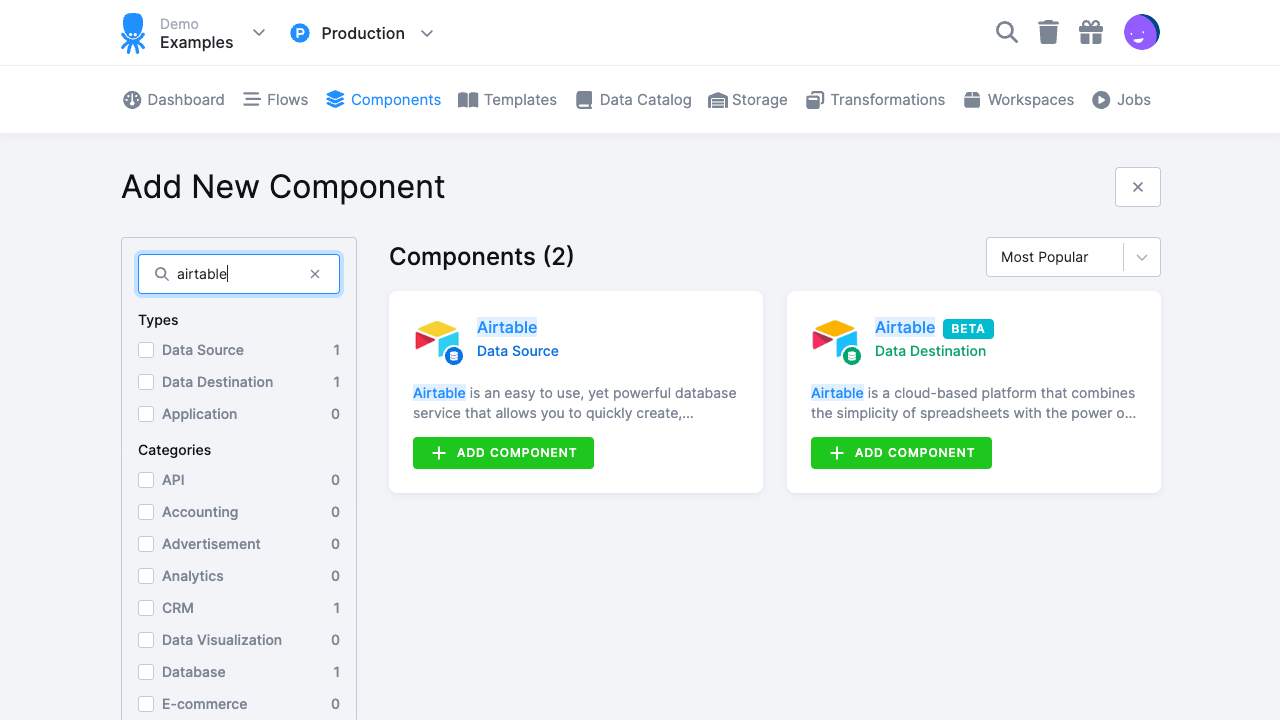Click the gift icon in the header
This screenshot has width=1280, height=720.
point(1090,32)
